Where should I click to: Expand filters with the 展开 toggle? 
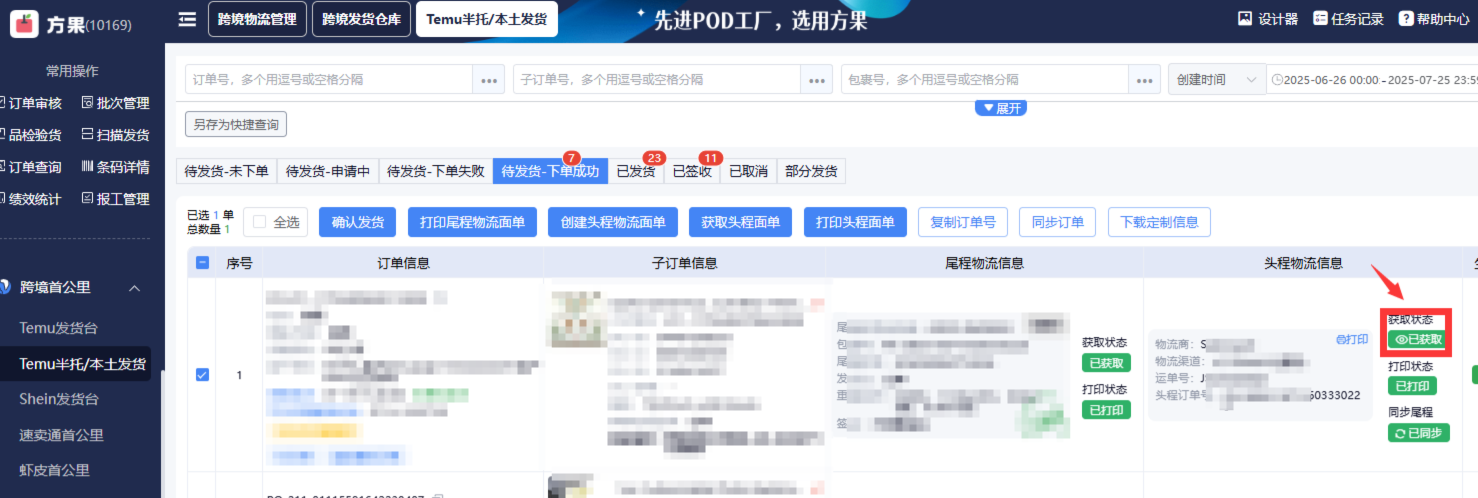tap(1001, 108)
